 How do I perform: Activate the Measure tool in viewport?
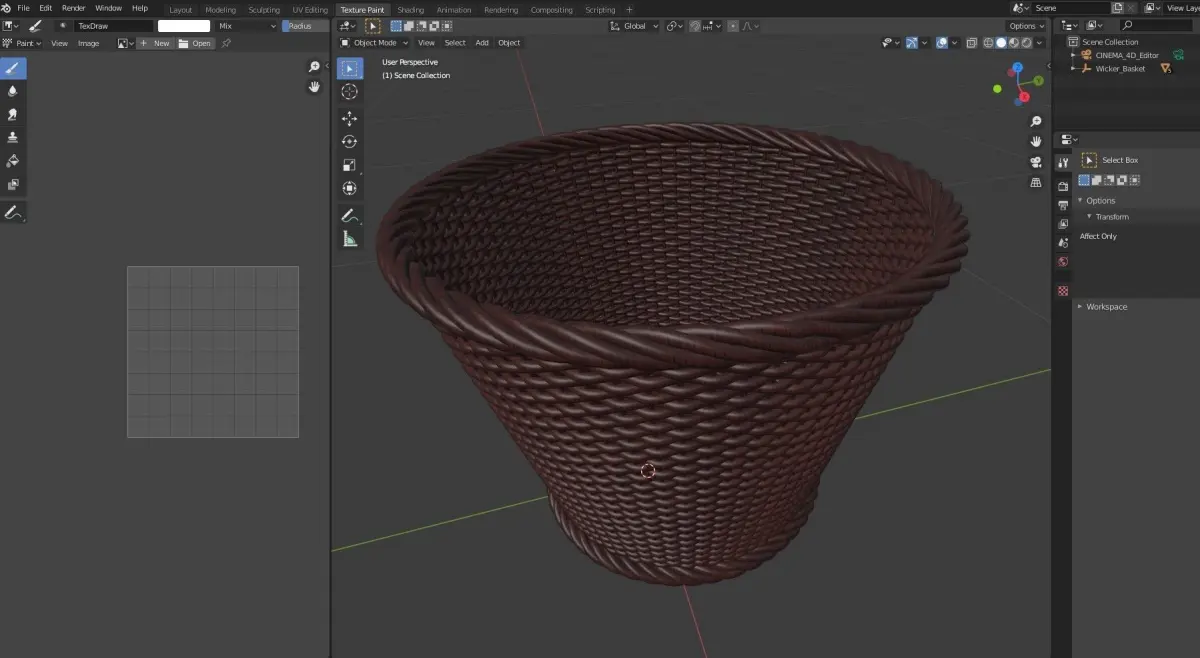[x=349, y=239]
